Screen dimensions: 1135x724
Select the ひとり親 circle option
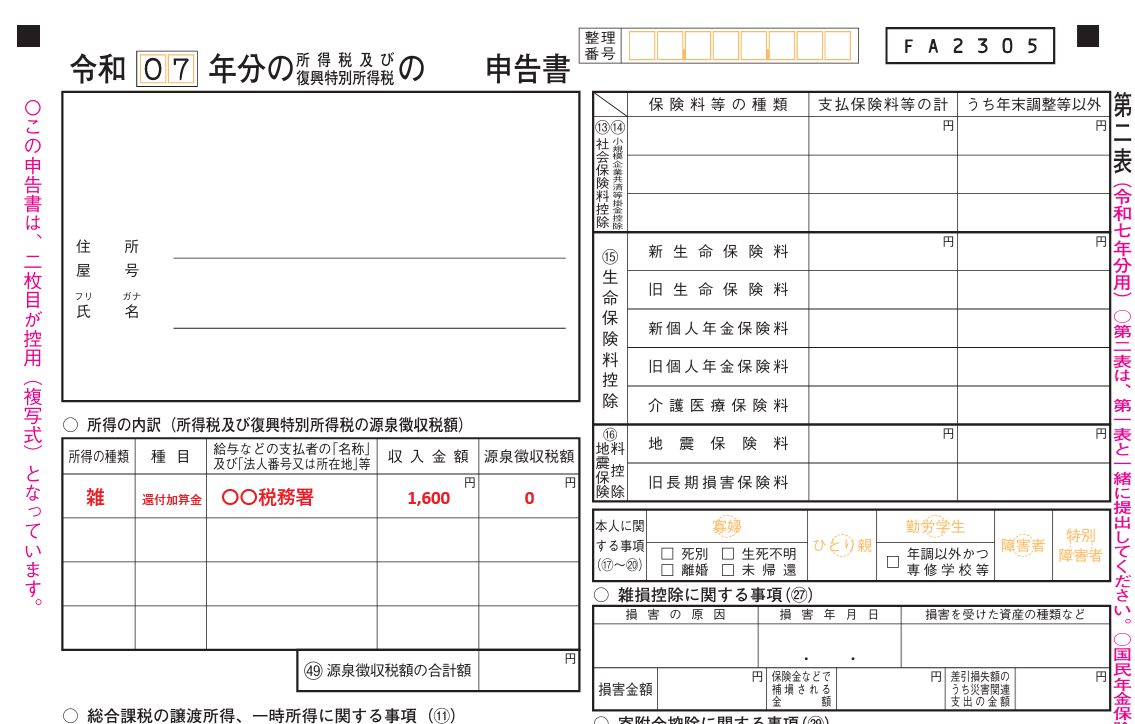[841, 545]
